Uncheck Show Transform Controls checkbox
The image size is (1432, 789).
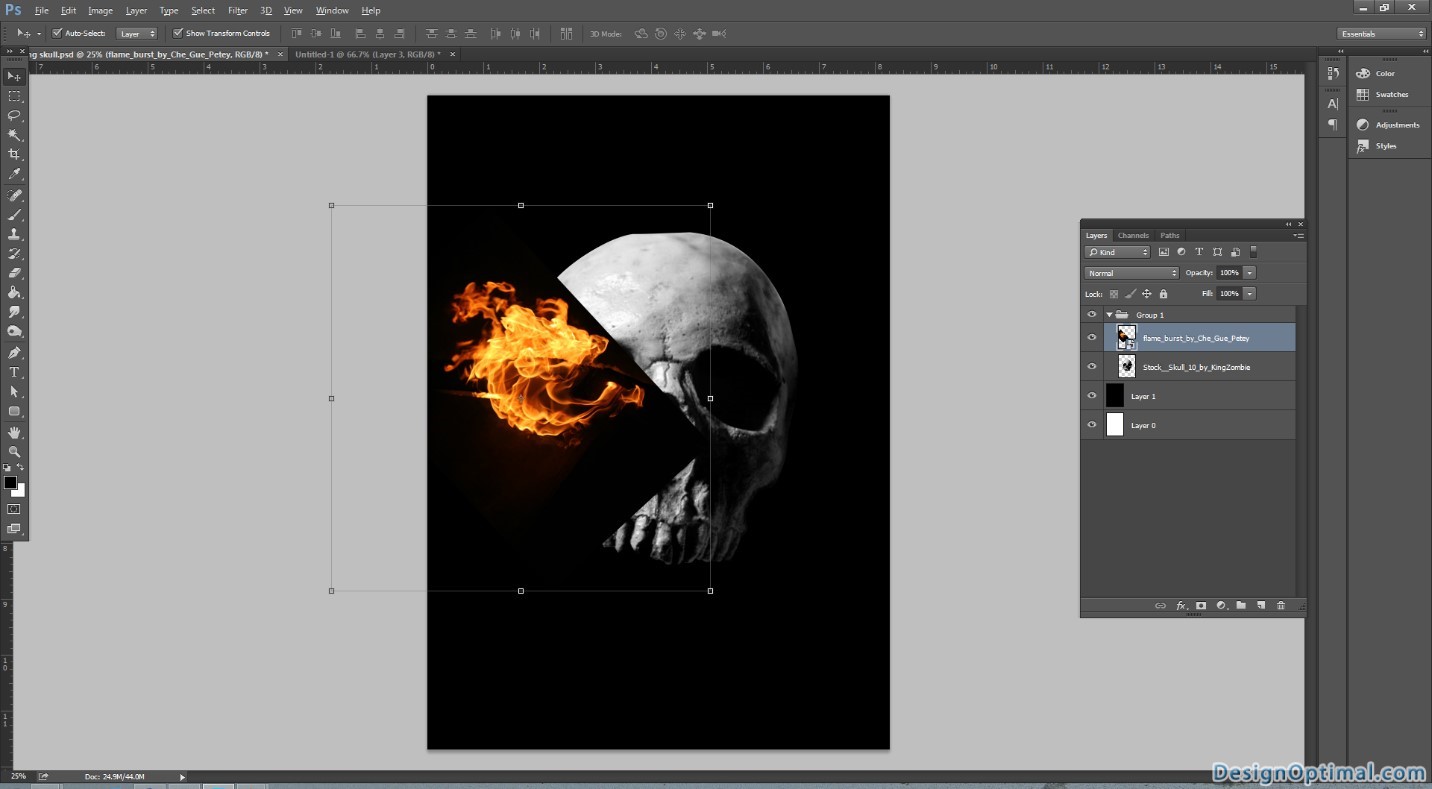178,33
